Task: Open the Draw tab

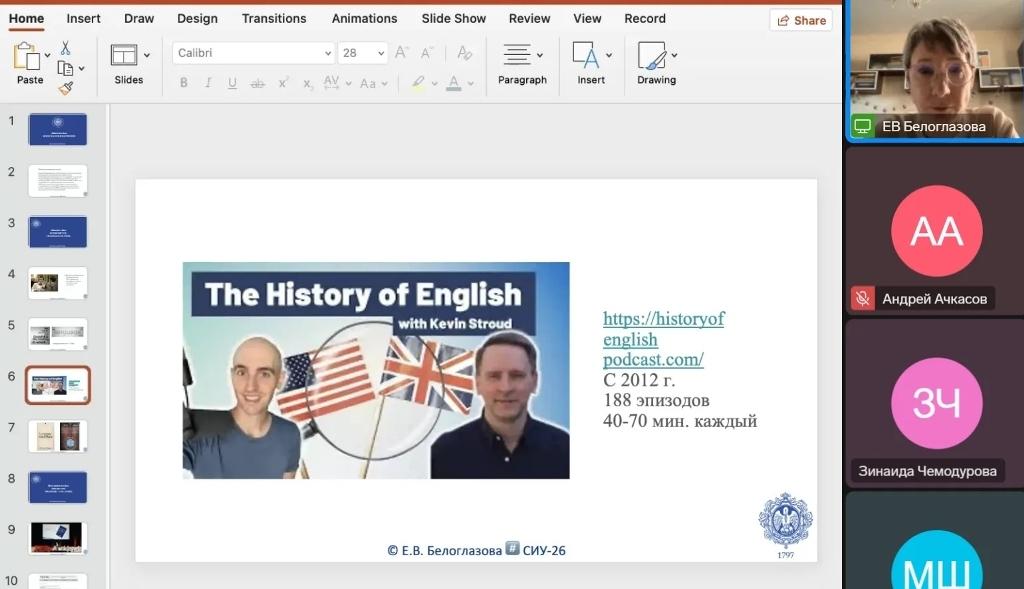Action: coord(139,18)
